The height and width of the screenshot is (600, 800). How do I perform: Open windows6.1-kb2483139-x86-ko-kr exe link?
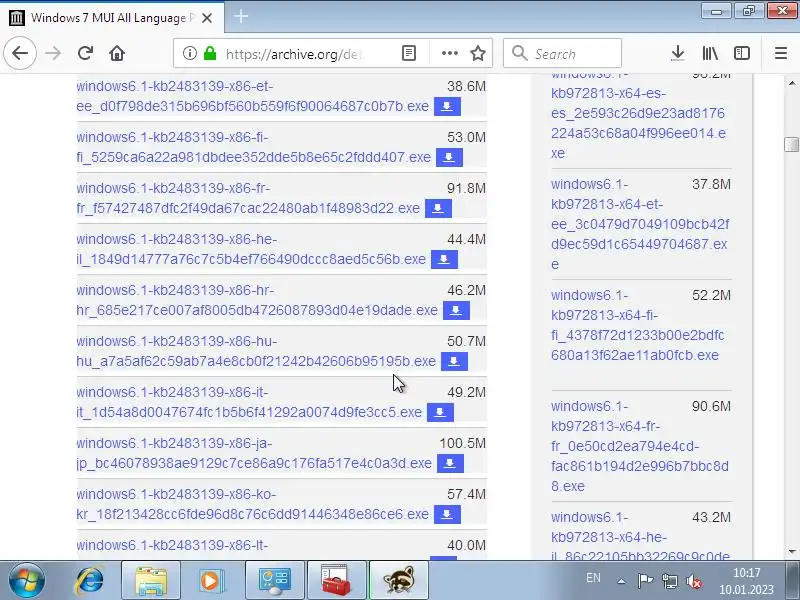253,504
